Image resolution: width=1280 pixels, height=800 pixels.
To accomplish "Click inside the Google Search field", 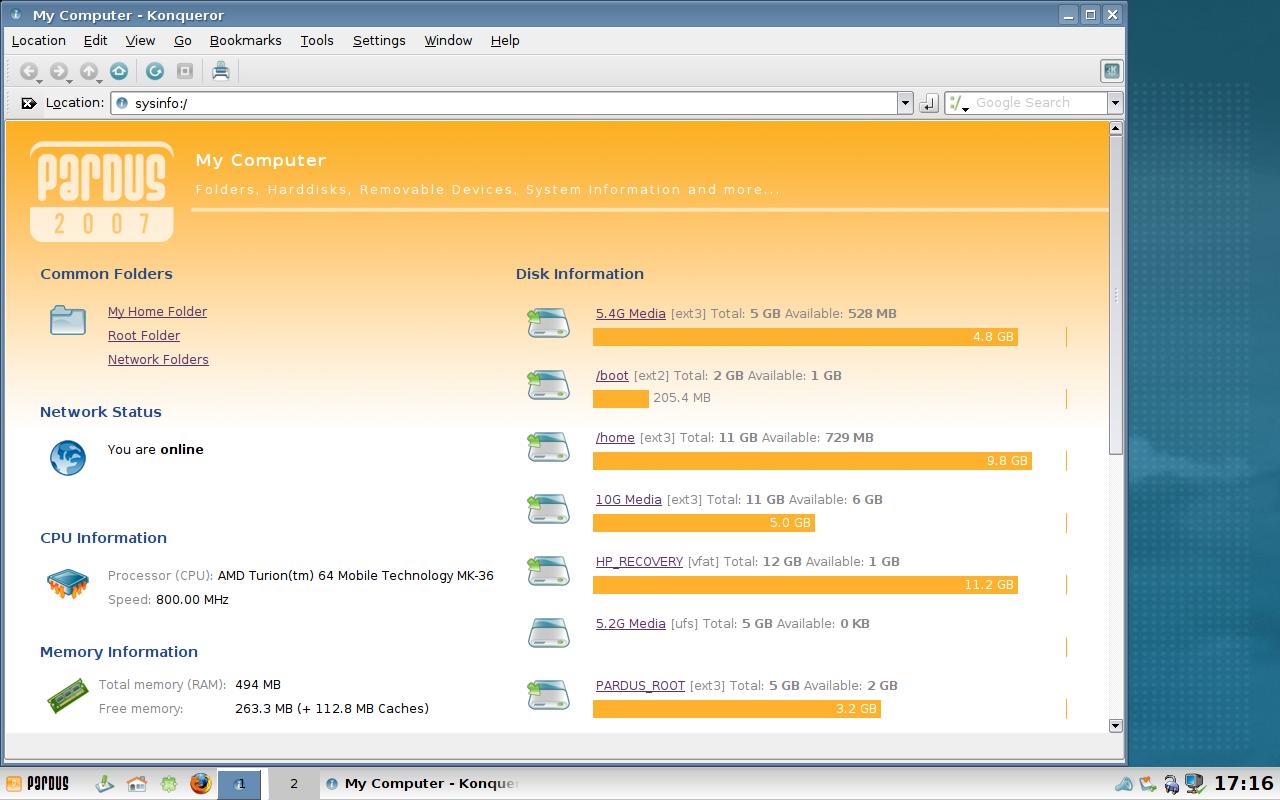I will tap(1039, 103).
